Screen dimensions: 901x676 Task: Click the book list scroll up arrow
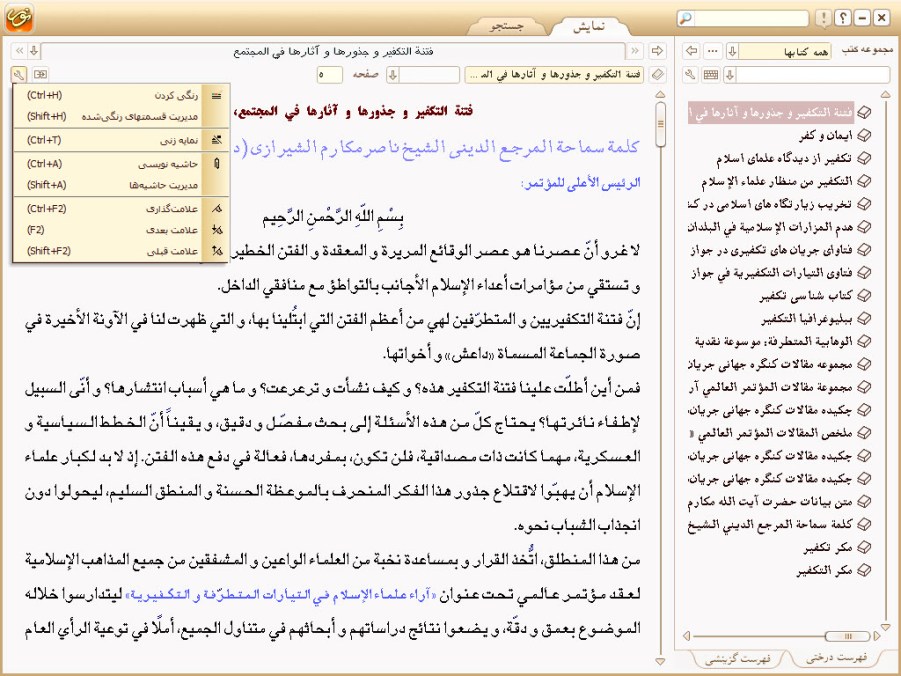[x=885, y=94]
